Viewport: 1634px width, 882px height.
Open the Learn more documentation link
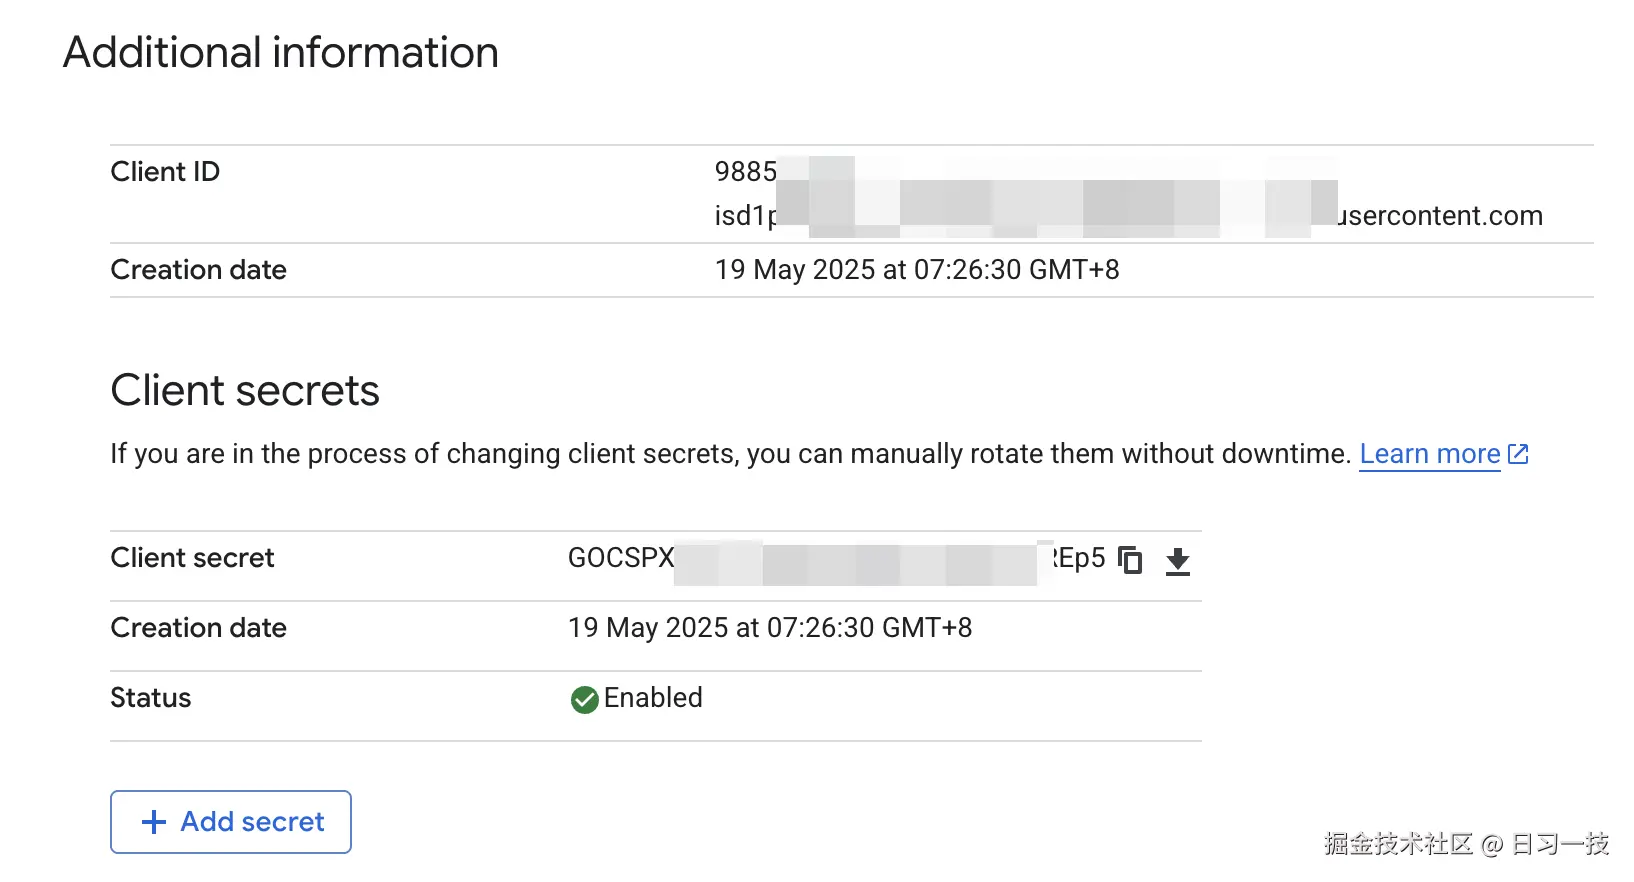tap(1429, 453)
